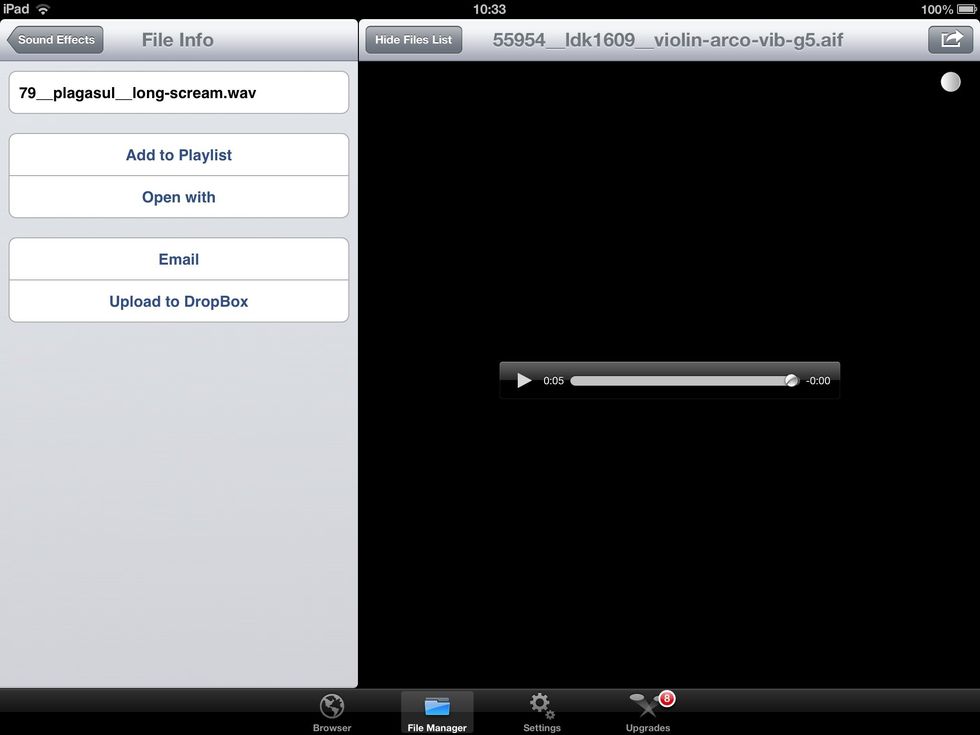
Task: Tap Email to send the file
Action: point(179,259)
